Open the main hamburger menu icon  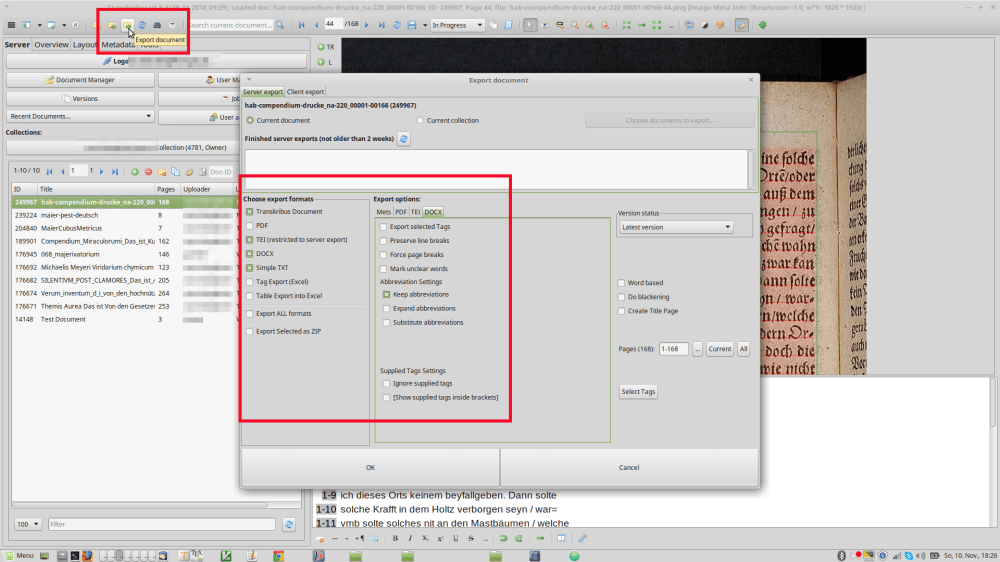coord(12,24)
